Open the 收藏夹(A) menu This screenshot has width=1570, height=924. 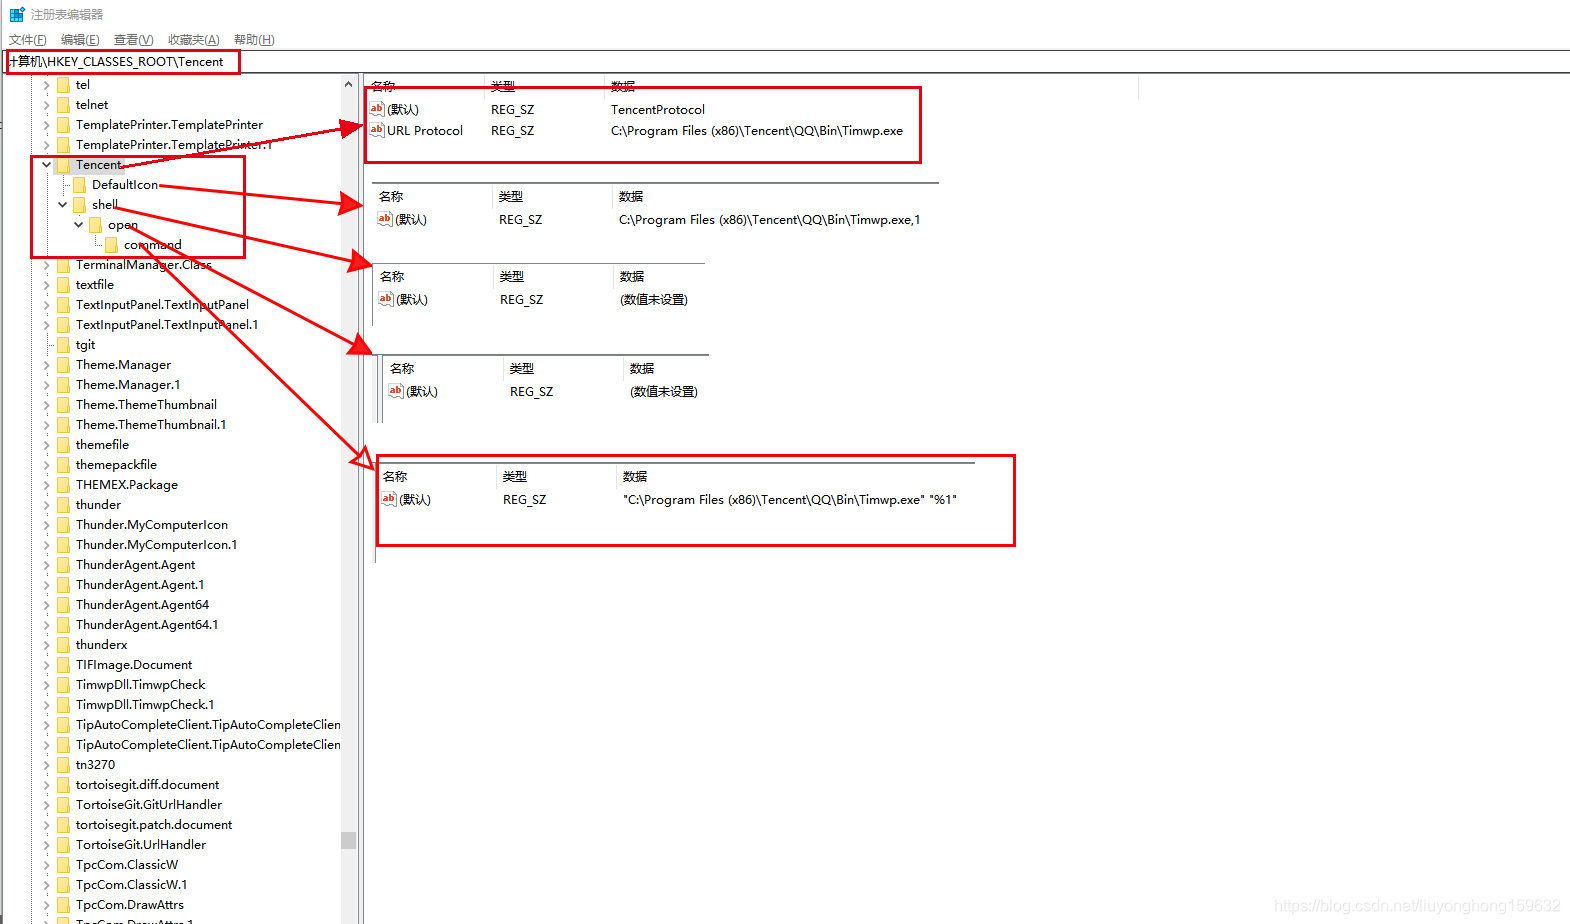[193, 40]
